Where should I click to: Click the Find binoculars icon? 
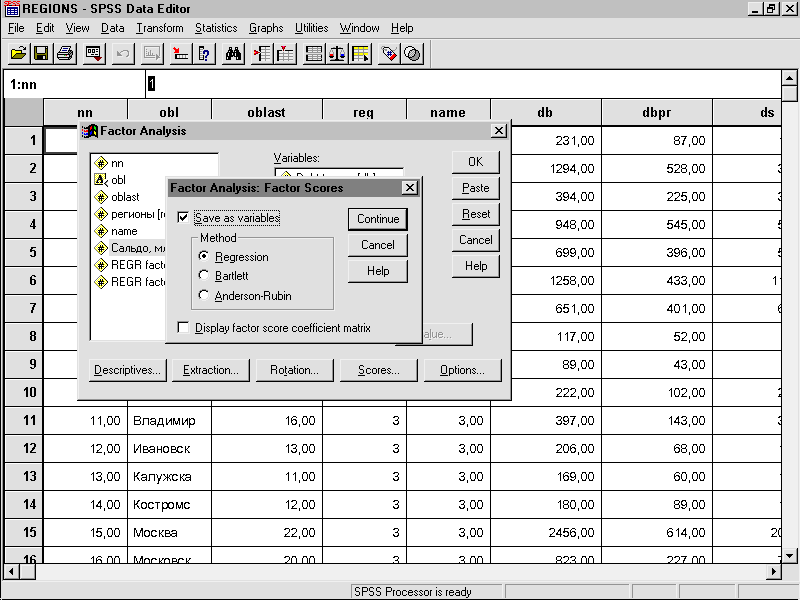pyautogui.click(x=233, y=54)
